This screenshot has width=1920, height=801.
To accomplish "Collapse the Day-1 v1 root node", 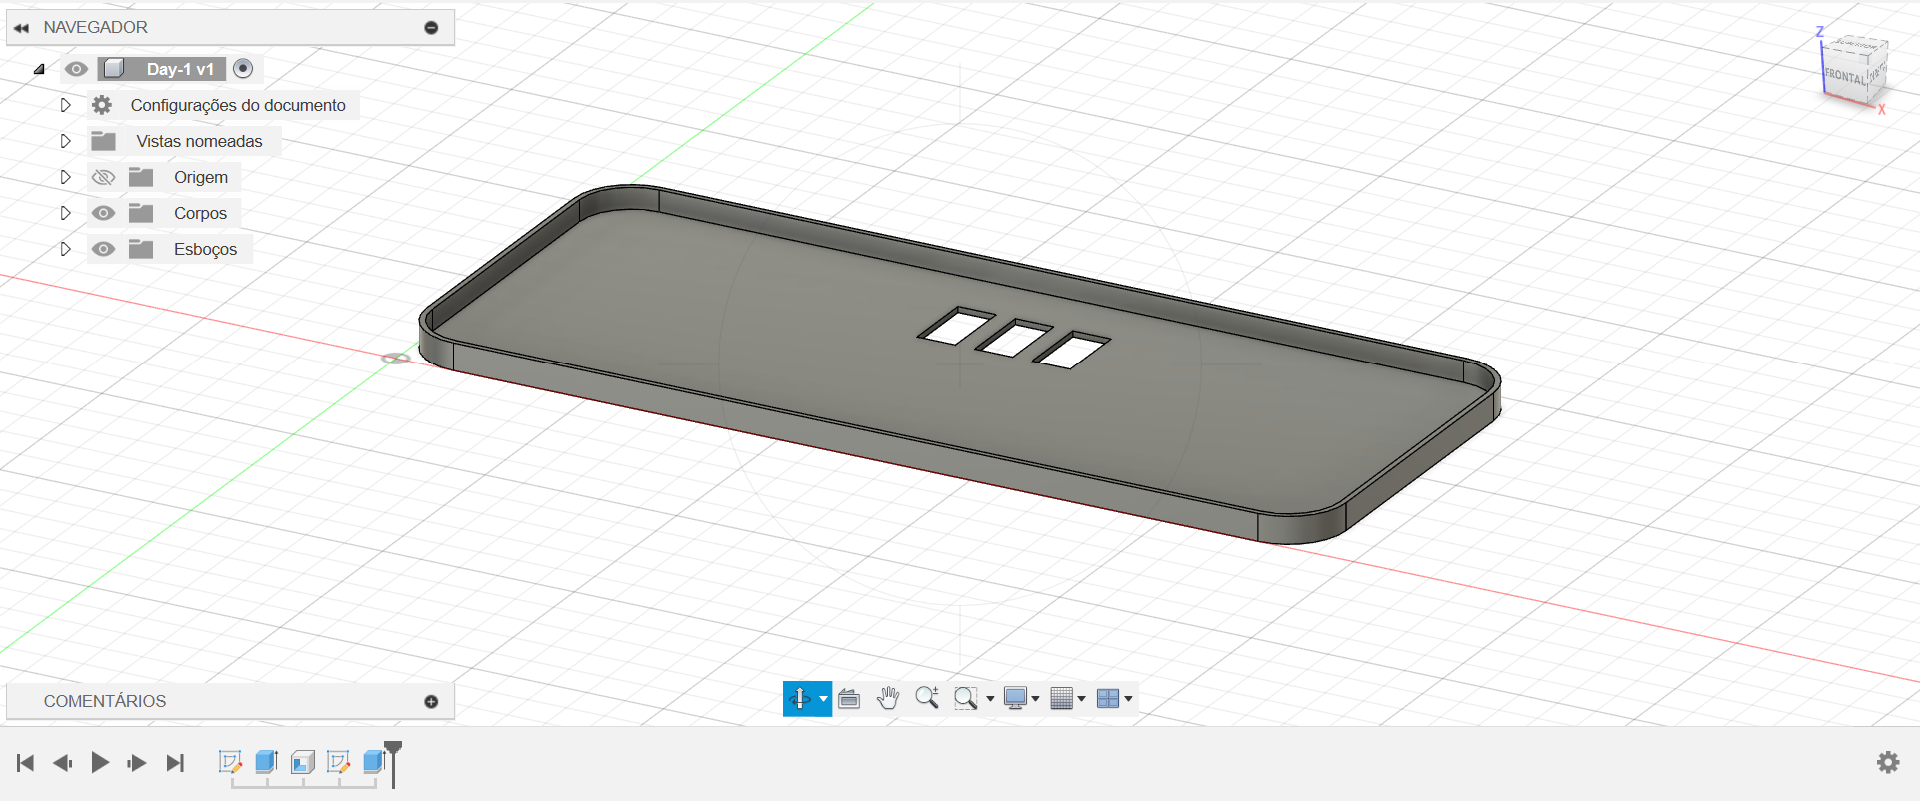I will point(39,69).
